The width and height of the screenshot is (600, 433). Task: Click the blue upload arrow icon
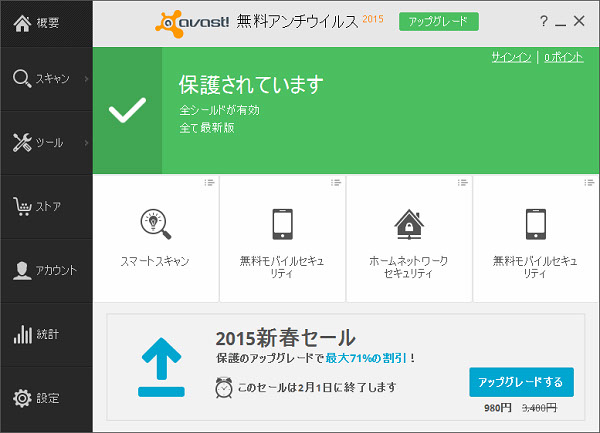pyautogui.click(x=161, y=367)
